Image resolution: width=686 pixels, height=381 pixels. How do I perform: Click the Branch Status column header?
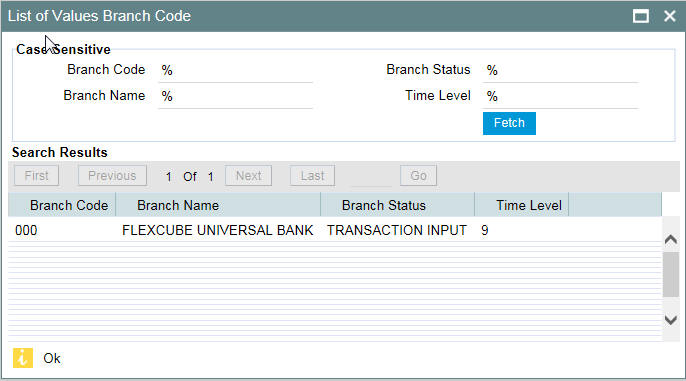point(397,205)
